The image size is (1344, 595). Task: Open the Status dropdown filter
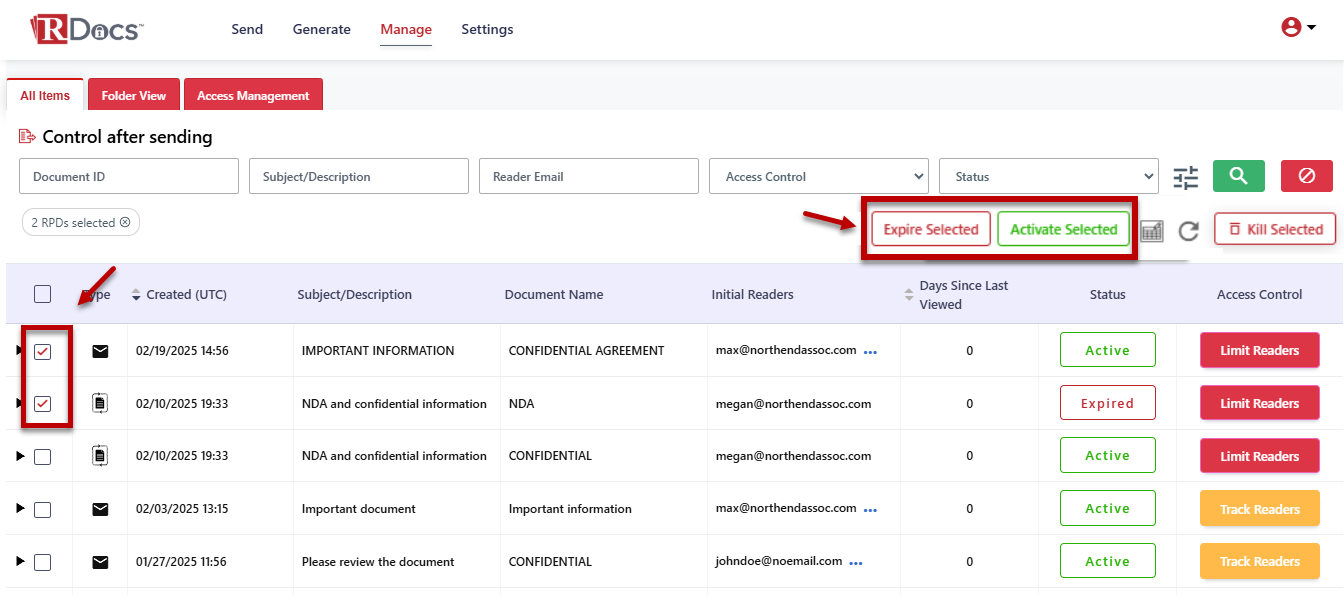tap(1048, 177)
